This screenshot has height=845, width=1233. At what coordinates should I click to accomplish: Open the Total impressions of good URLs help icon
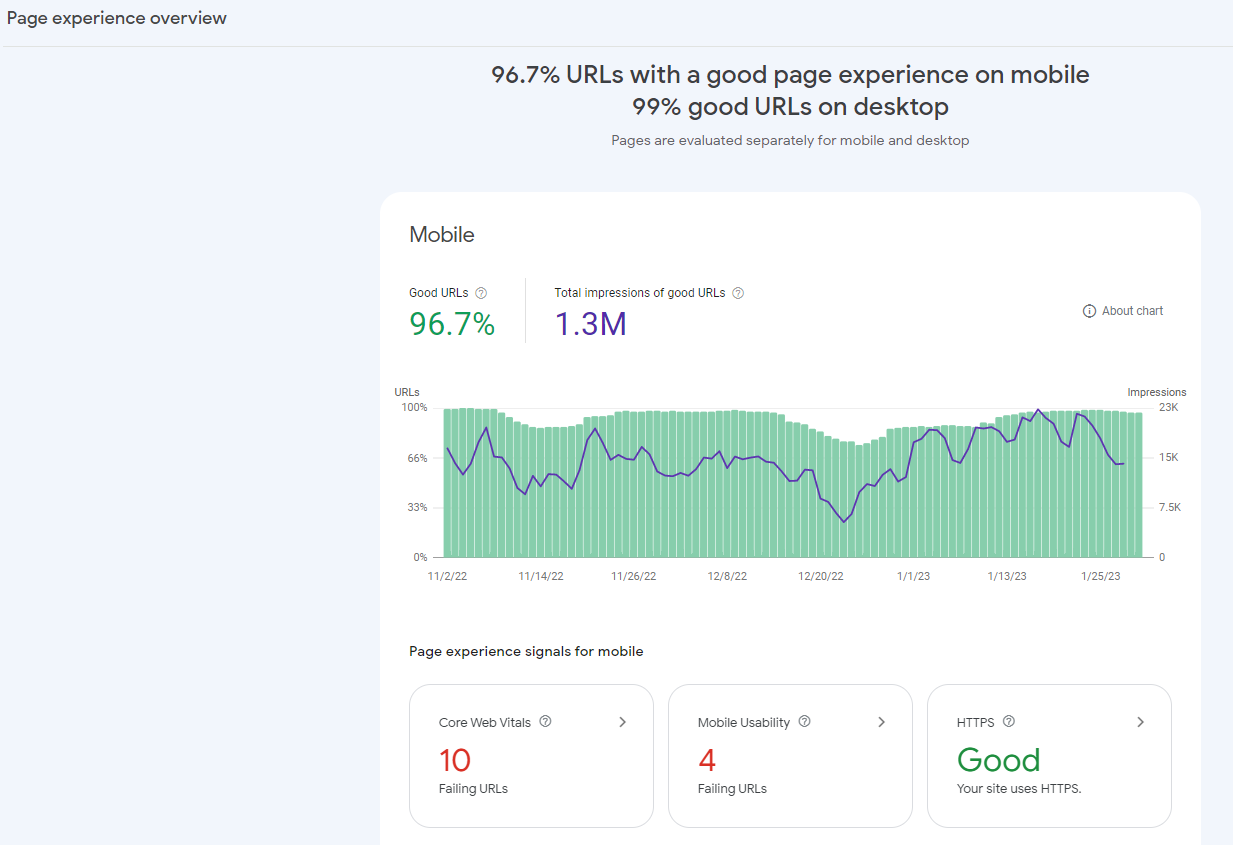click(x=737, y=292)
